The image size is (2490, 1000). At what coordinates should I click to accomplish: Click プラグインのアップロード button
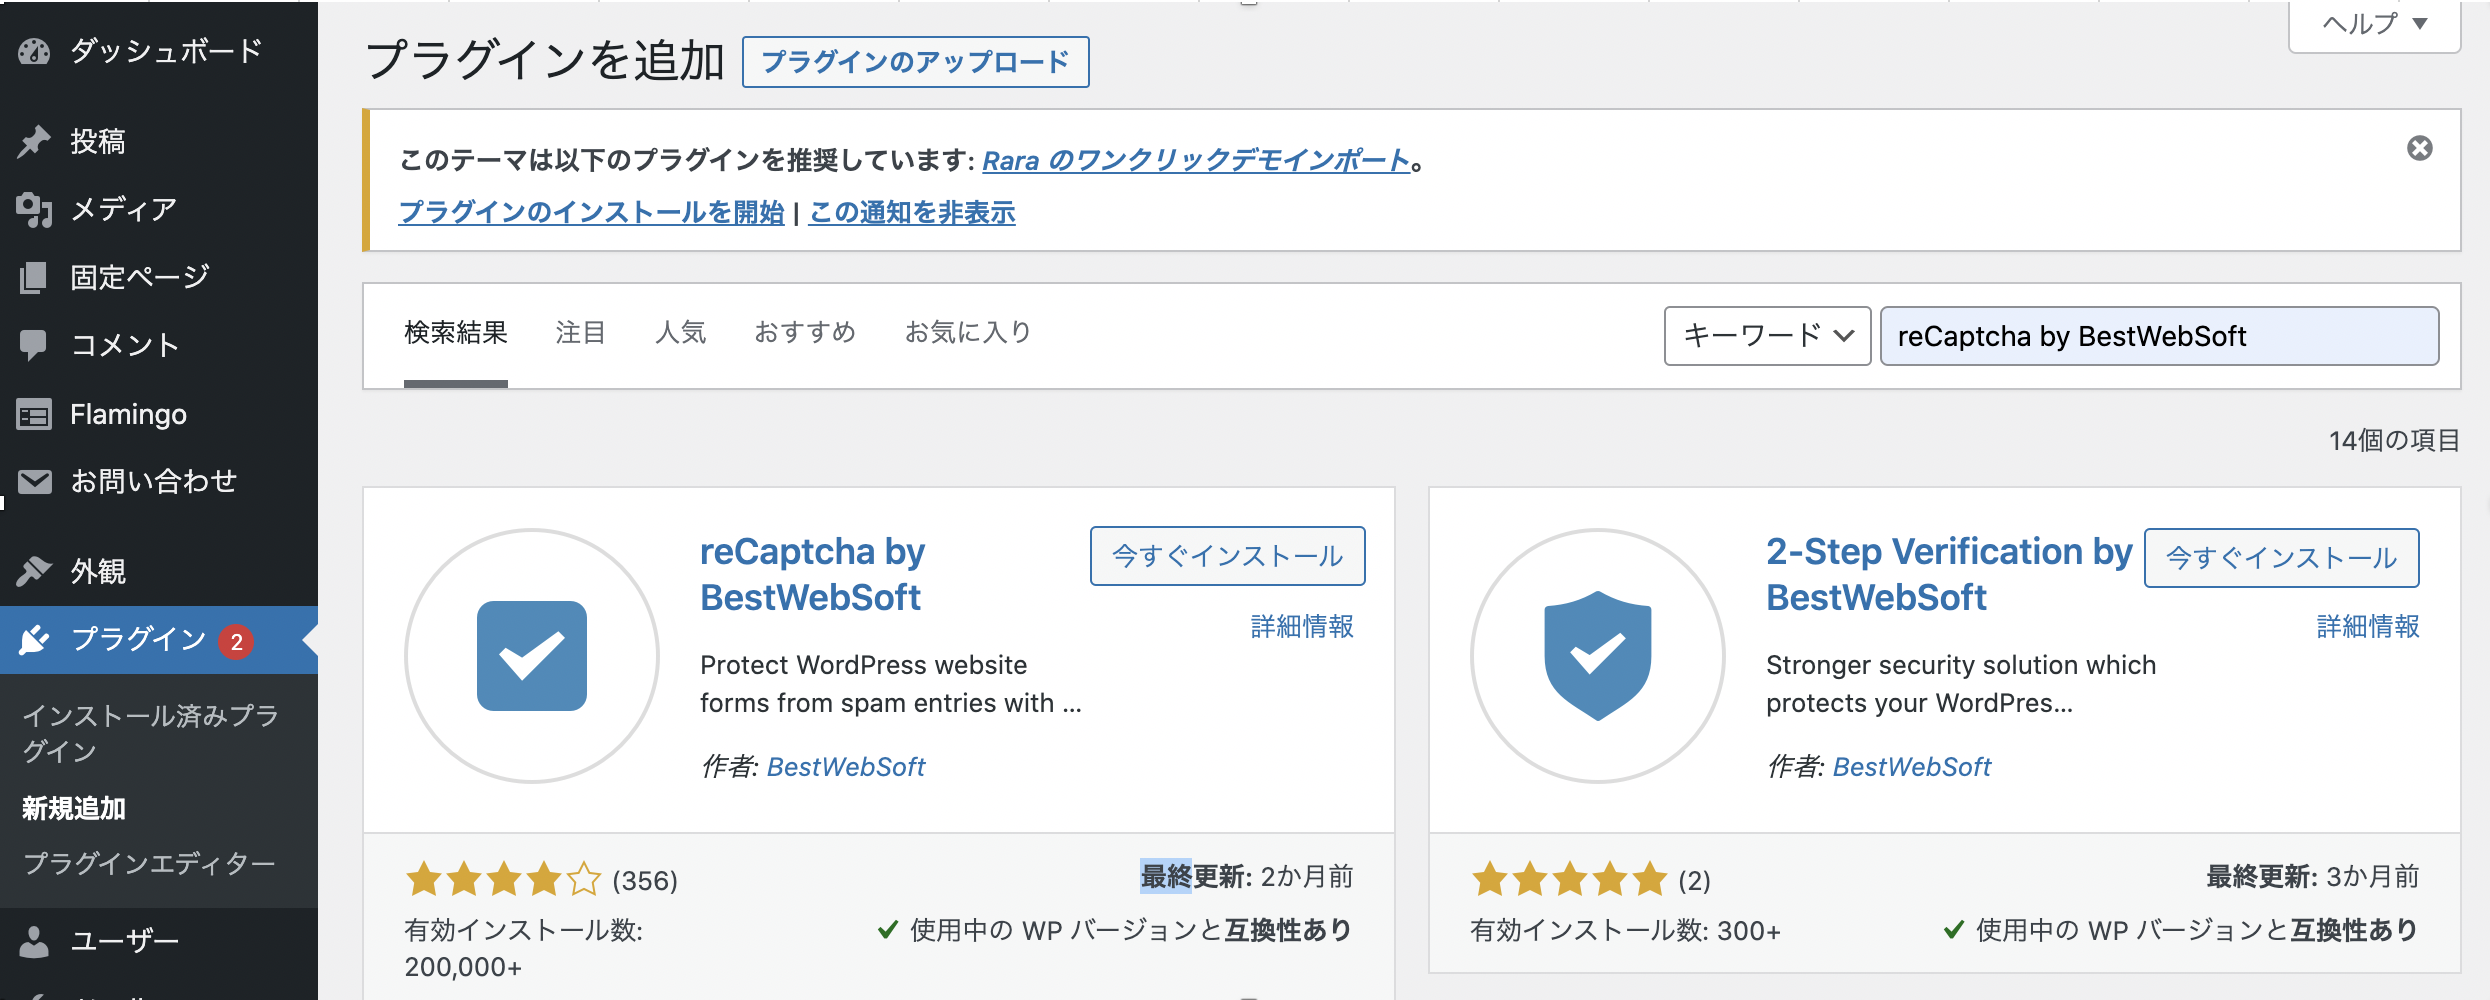pos(916,62)
